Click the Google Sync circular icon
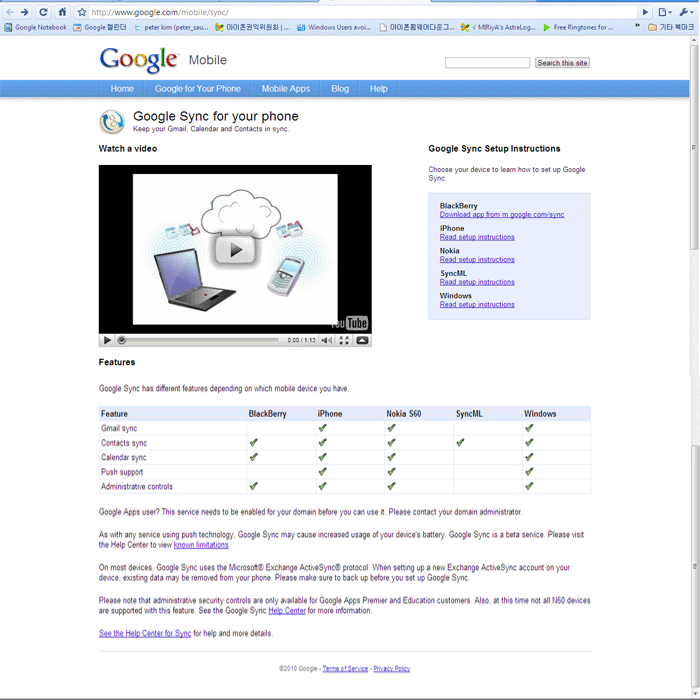 (x=112, y=122)
